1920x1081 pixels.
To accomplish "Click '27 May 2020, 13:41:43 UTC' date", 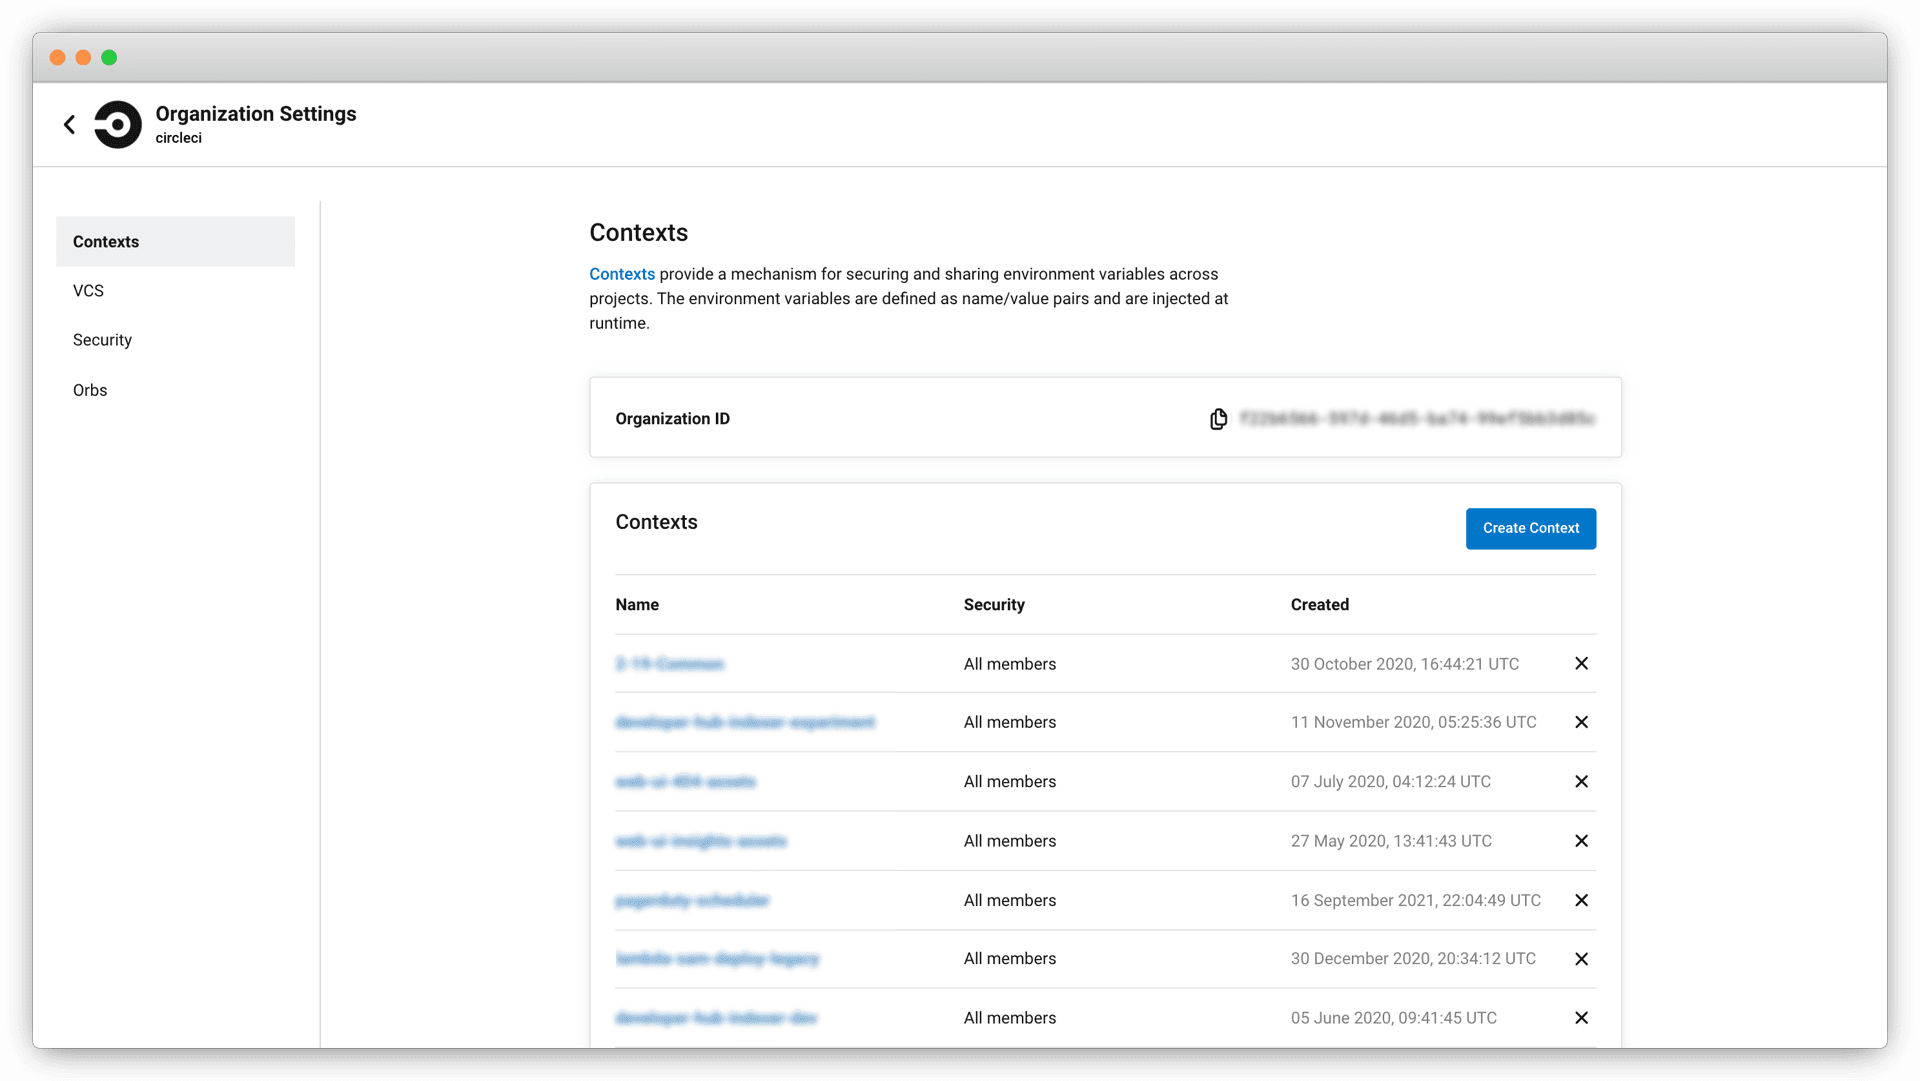I will tap(1391, 841).
